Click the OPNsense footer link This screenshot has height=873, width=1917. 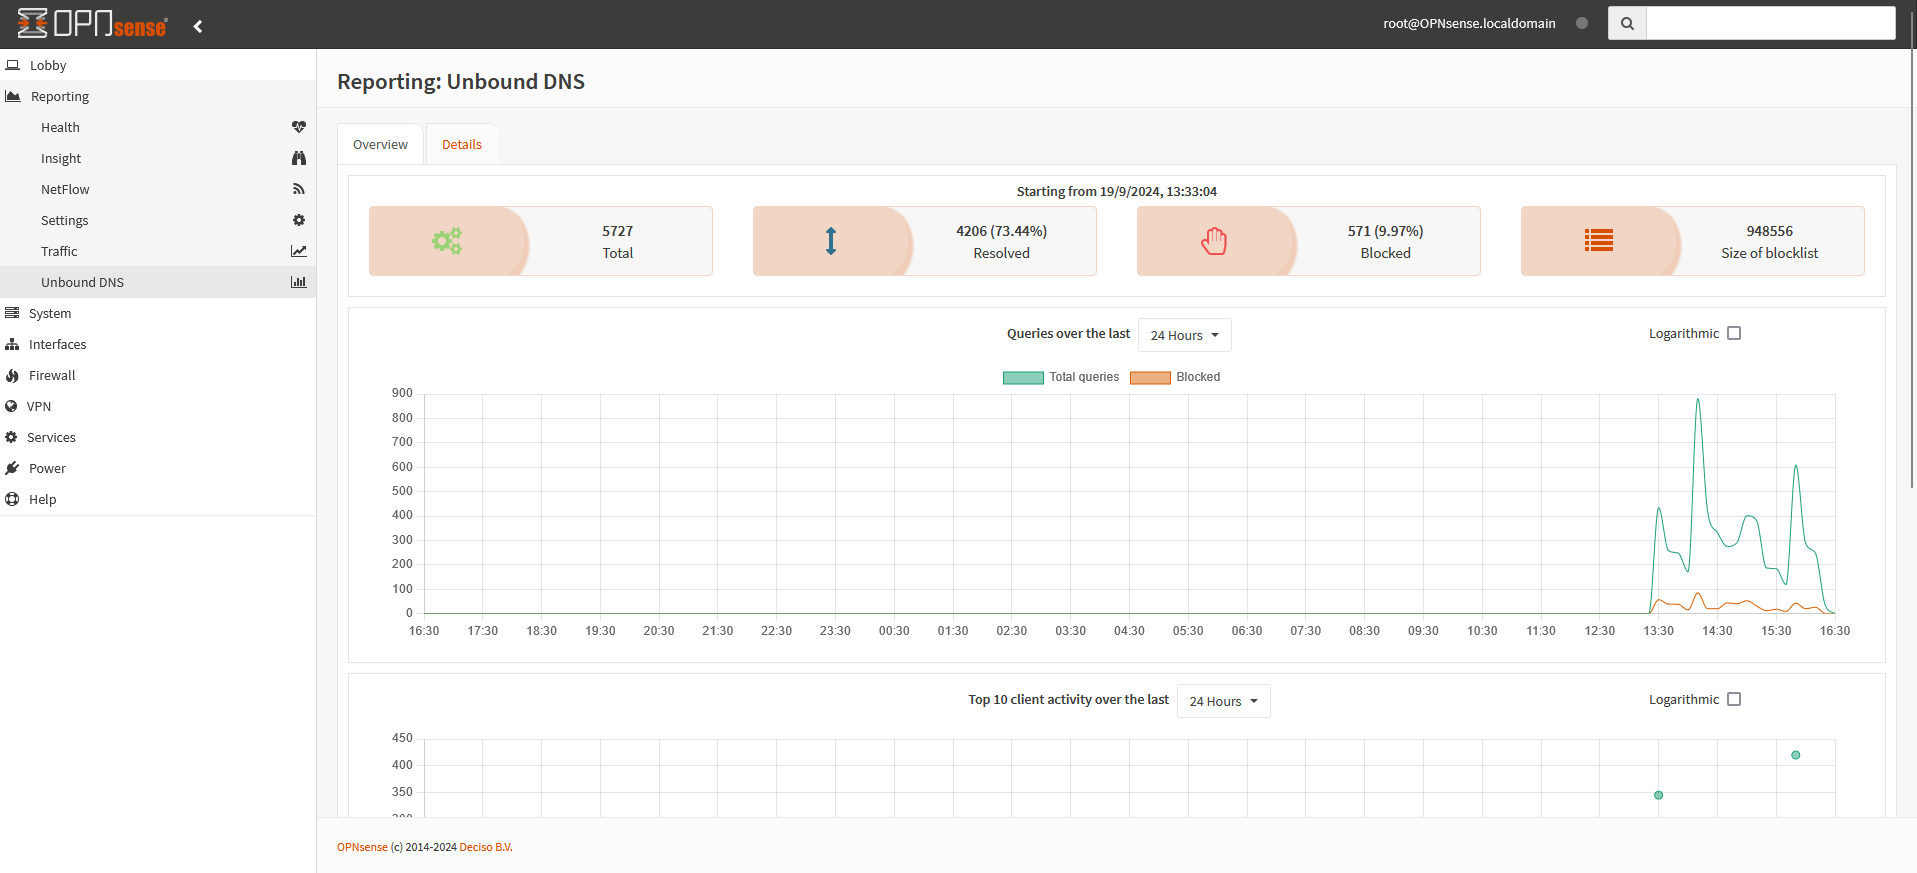tap(362, 847)
